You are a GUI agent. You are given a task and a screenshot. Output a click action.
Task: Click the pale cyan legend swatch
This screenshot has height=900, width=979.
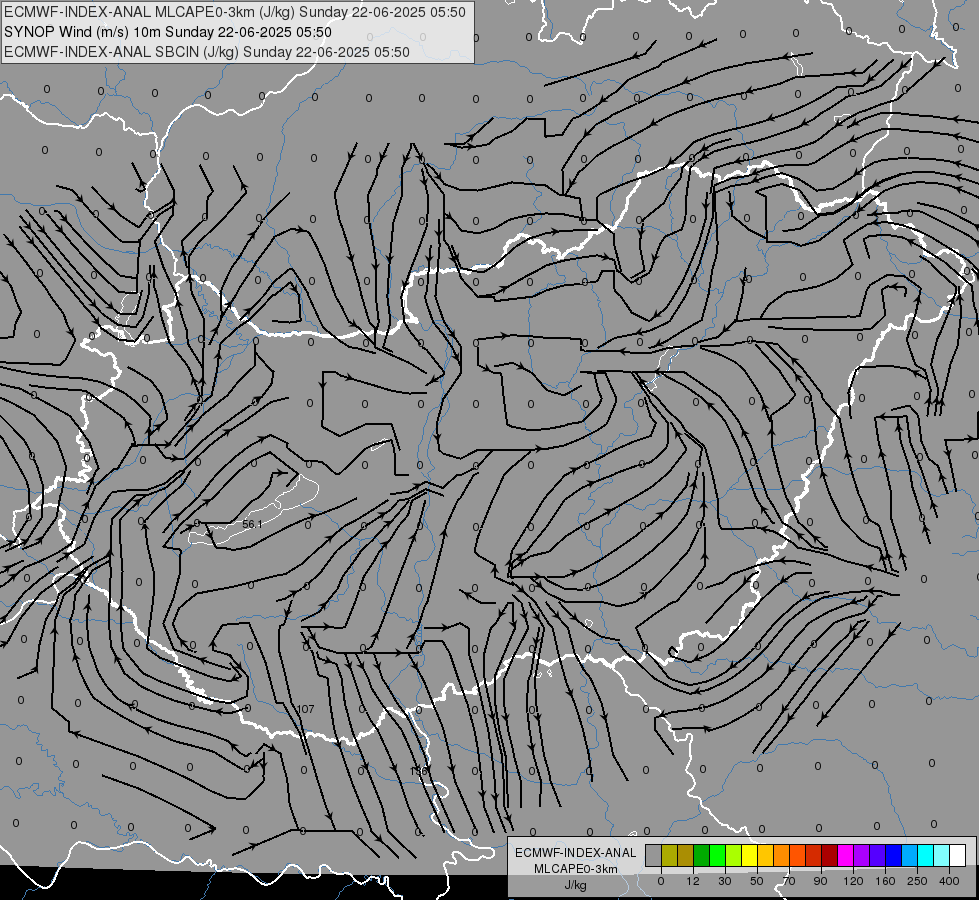point(942,855)
